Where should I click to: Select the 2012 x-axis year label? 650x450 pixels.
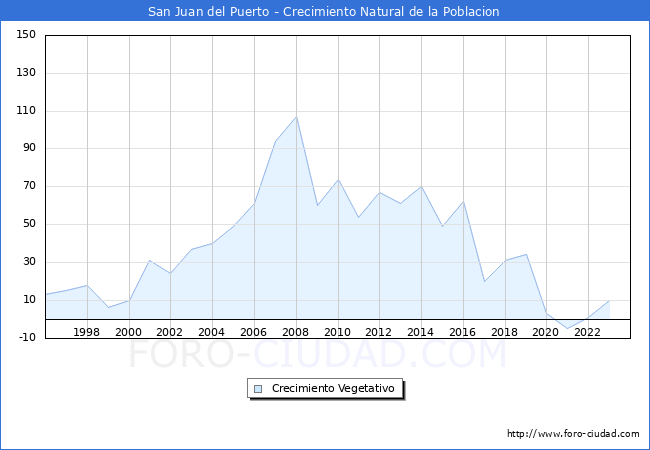[378, 332]
